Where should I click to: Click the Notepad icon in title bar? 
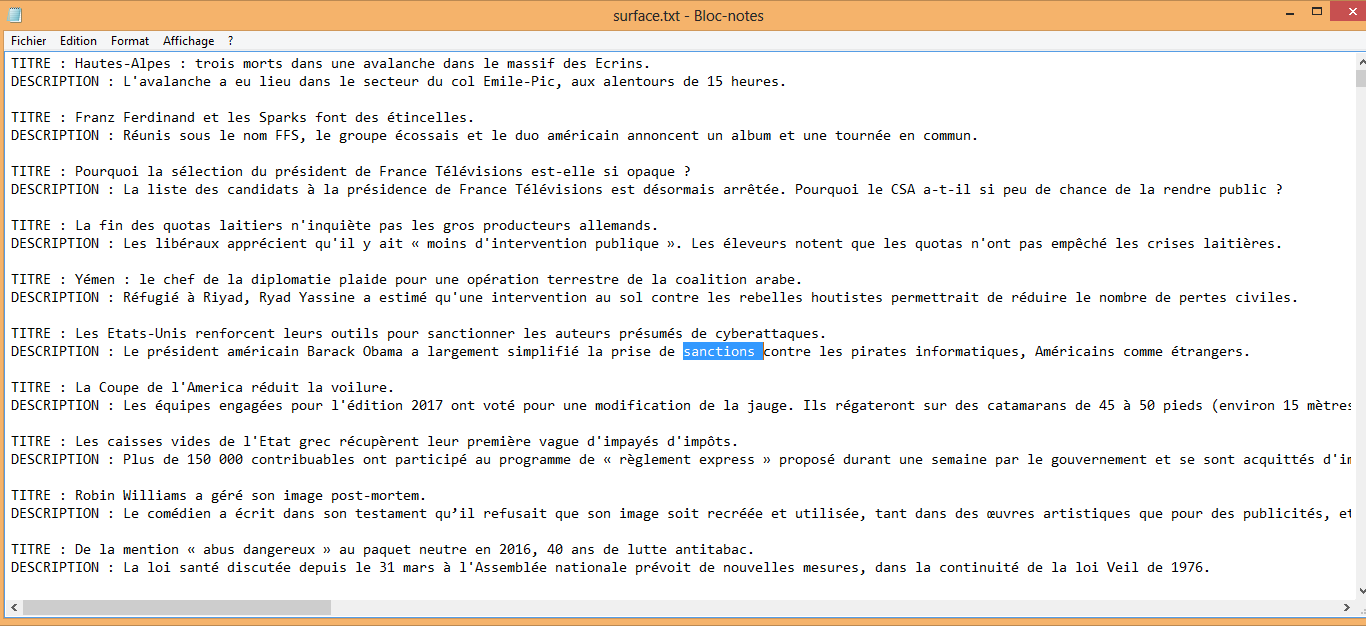pyautogui.click(x=15, y=15)
